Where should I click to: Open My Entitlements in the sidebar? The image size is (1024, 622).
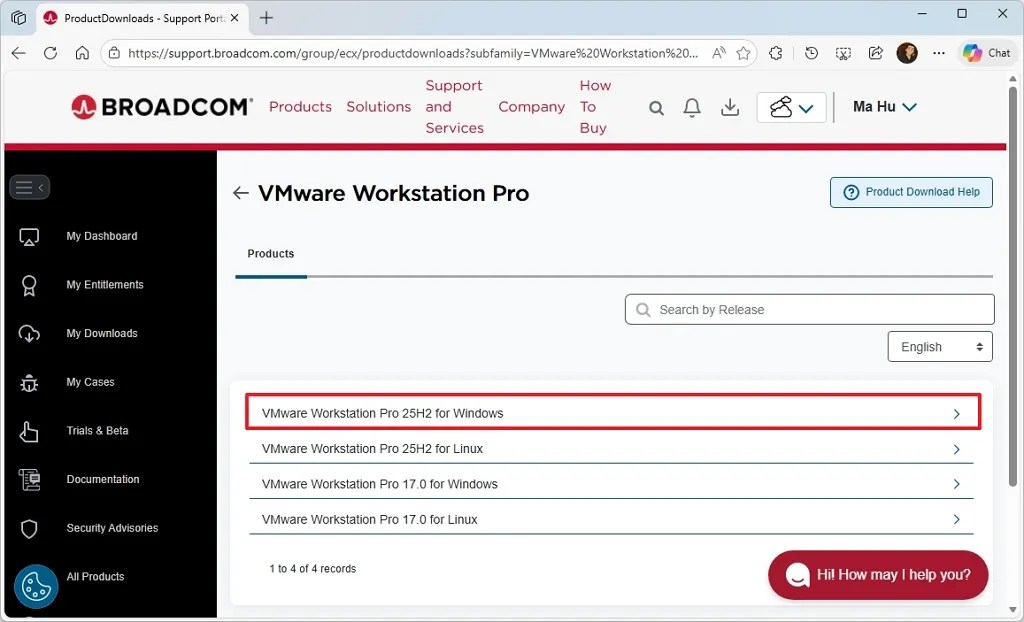tap(103, 285)
